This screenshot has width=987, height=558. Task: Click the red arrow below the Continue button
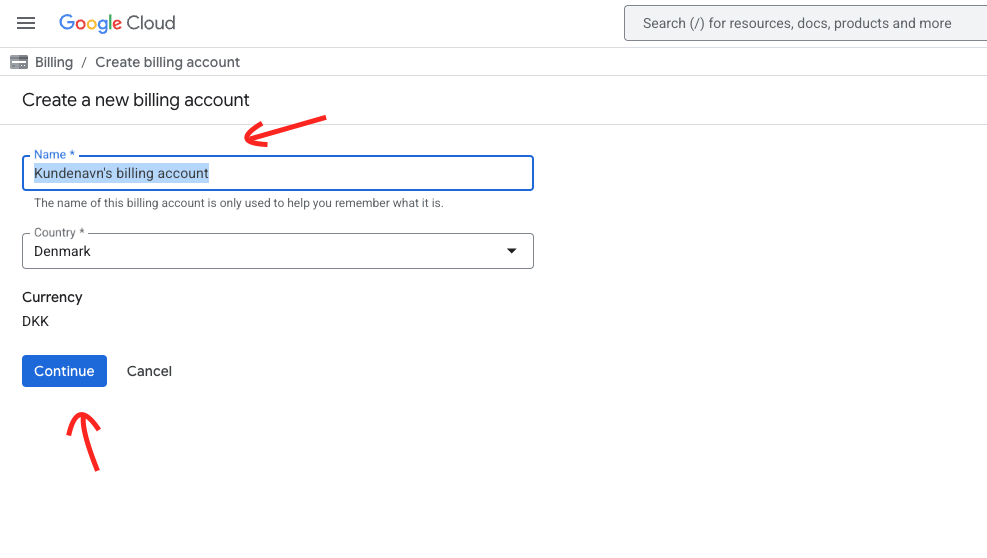pyautogui.click(x=85, y=438)
